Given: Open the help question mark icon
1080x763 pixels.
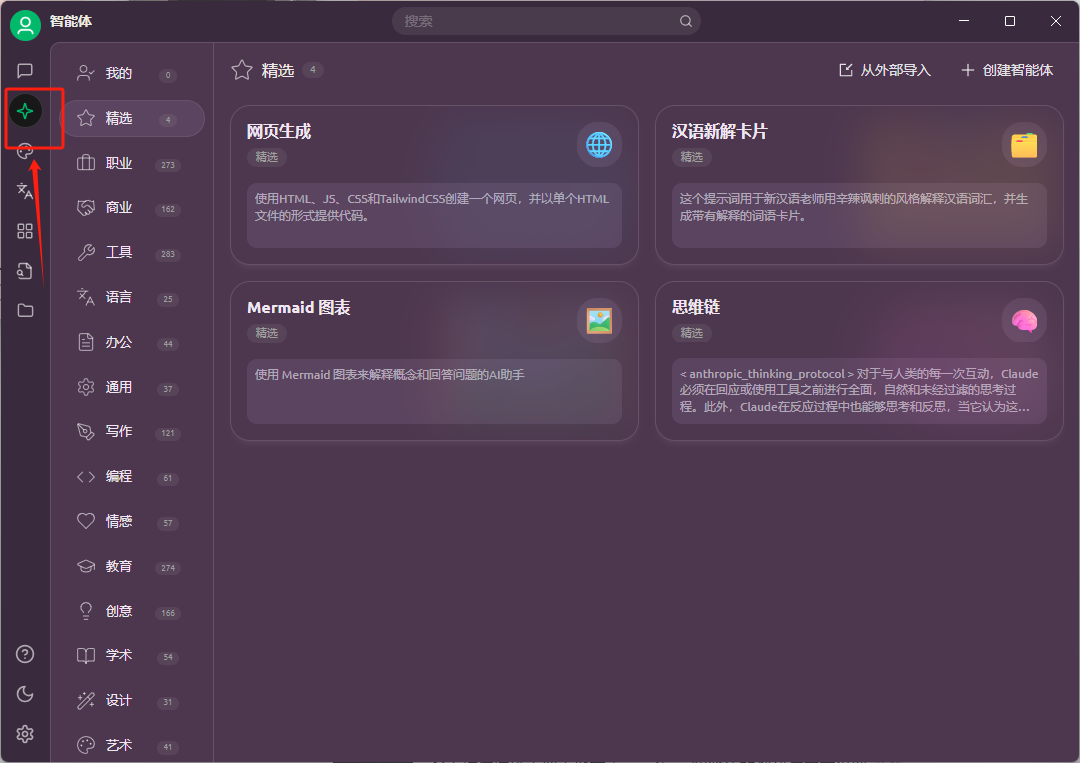Looking at the screenshot, I should [25, 654].
